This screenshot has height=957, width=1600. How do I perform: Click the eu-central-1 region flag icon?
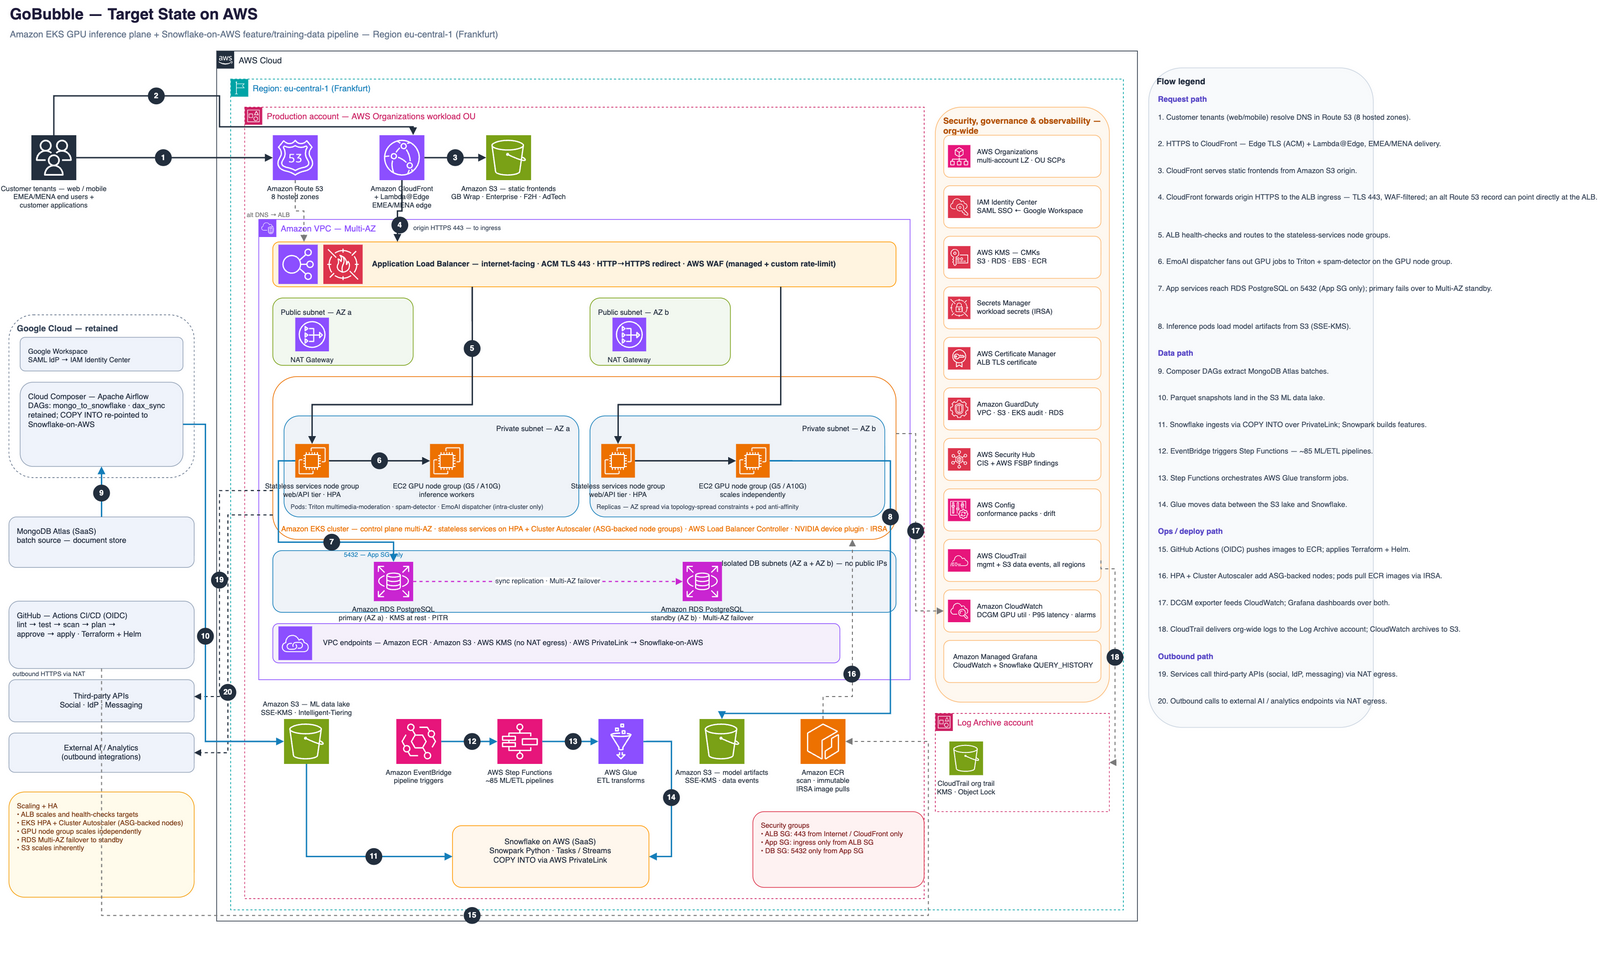pyautogui.click(x=239, y=88)
